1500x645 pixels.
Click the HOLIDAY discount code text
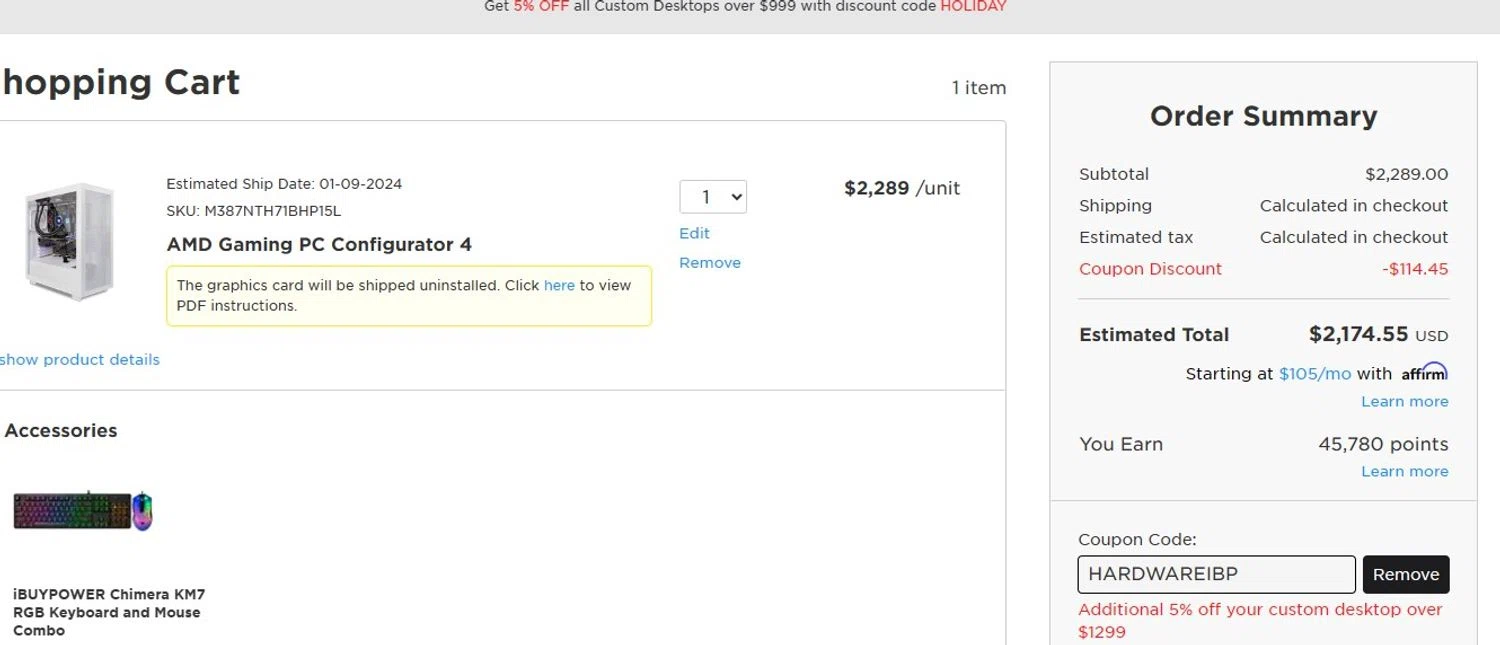(x=973, y=7)
